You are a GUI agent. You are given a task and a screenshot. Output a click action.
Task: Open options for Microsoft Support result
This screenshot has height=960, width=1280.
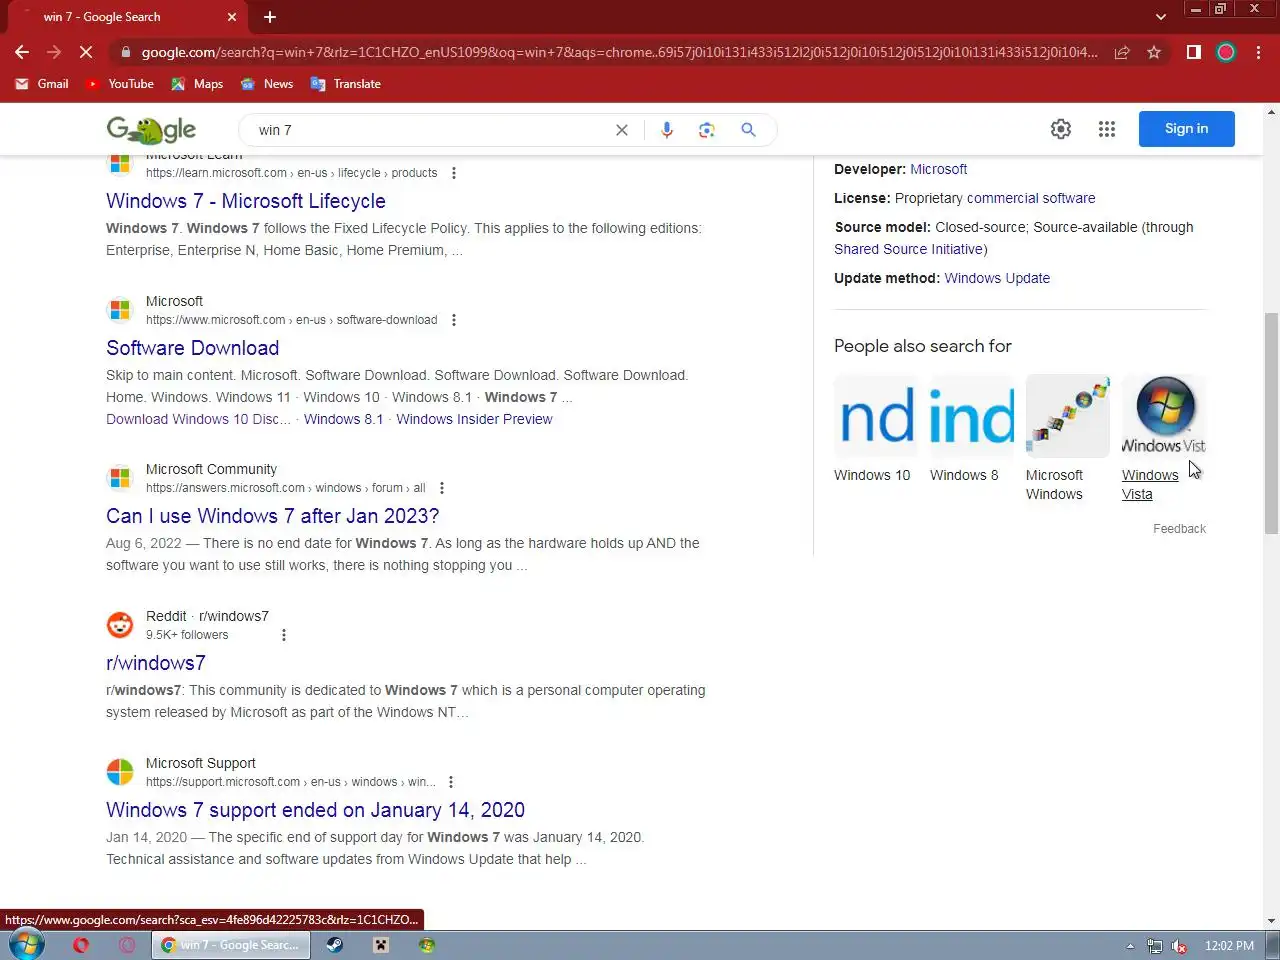pyautogui.click(x=451, y=782)
